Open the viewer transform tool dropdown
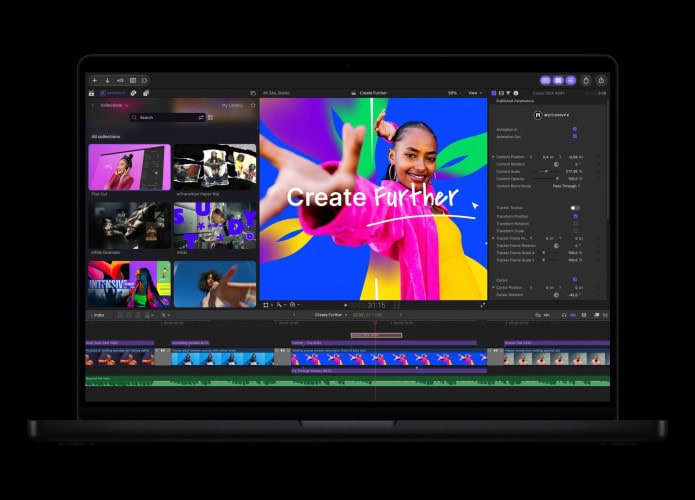 (x=268, y=305)
